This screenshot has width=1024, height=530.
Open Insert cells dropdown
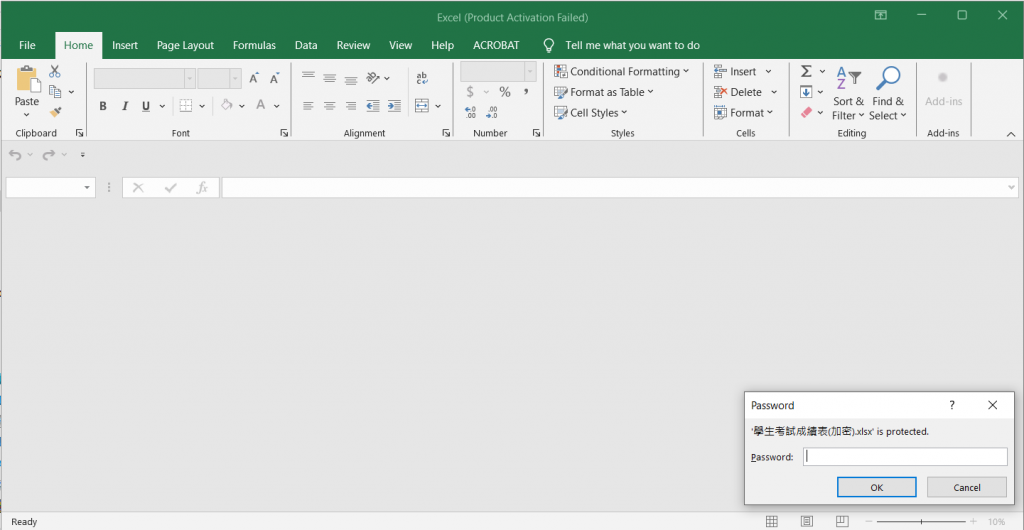tap(743, 71)
